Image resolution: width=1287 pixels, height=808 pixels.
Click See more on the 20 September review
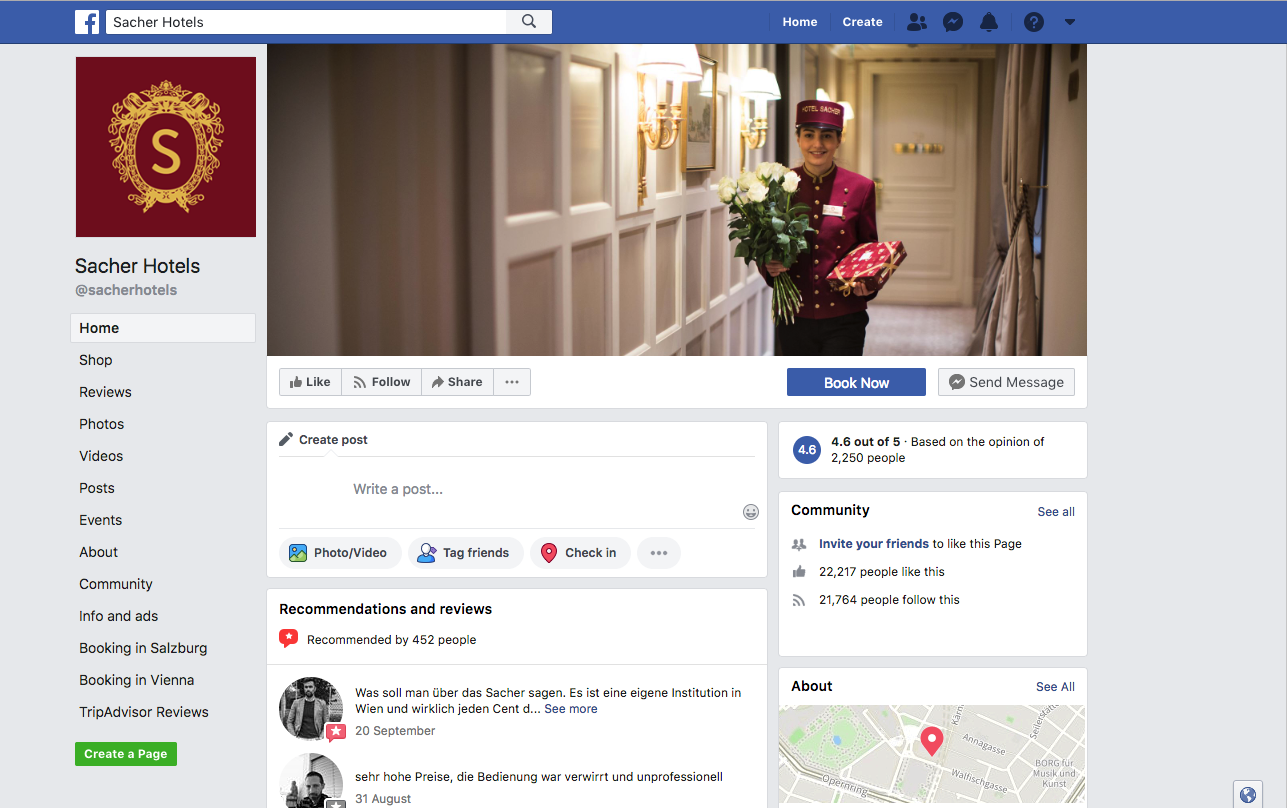coord(571,709)
